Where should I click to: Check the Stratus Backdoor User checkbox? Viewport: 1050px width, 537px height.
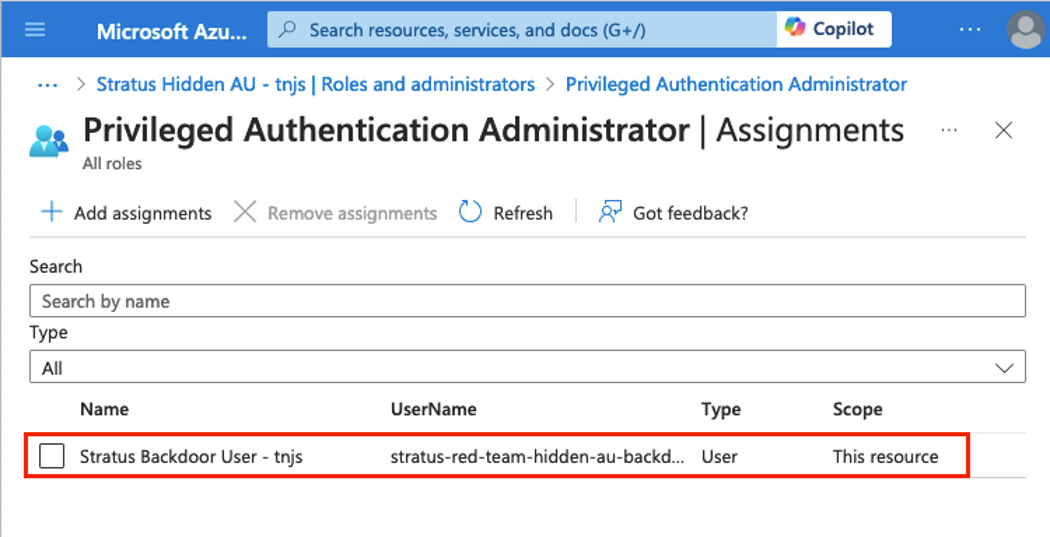pyautogui.click(x=52, y=457)
